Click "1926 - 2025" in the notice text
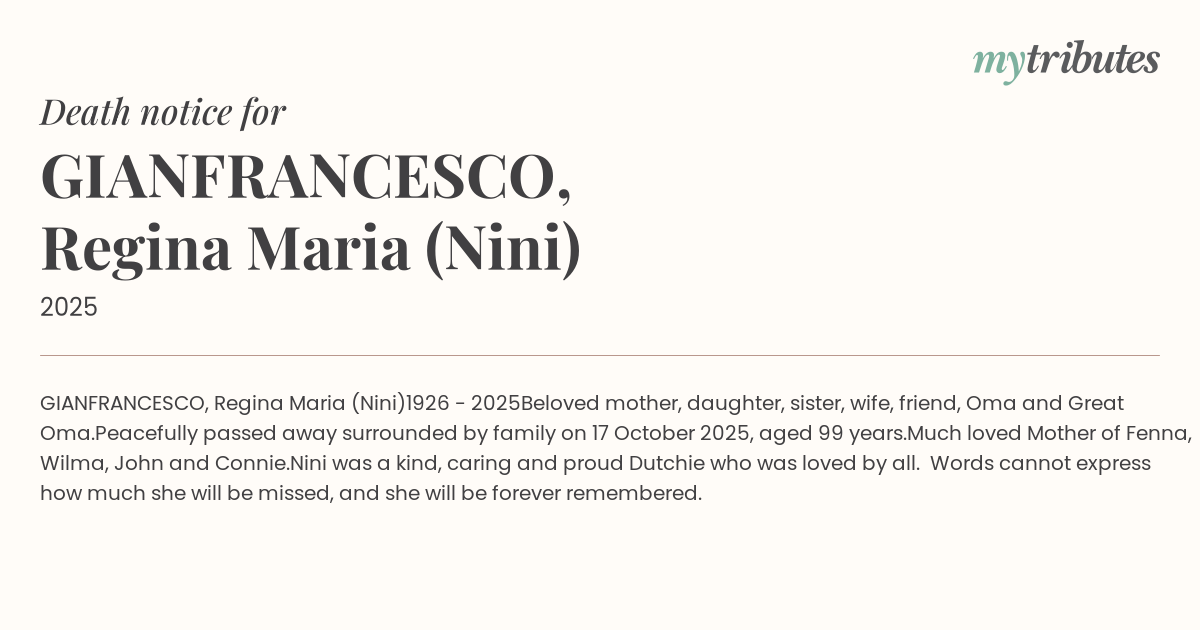The height and width of the screenshot is (630, 1200). 463,403
